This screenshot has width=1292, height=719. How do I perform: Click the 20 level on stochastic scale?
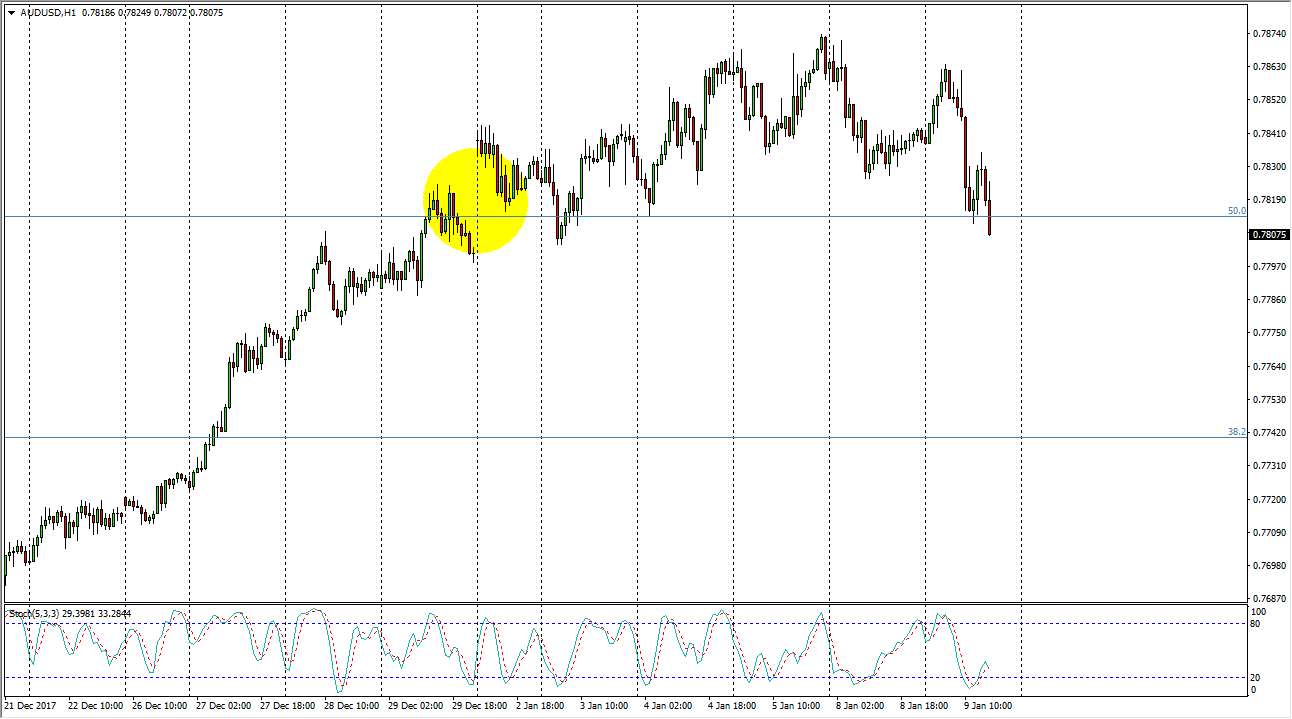1257,678
